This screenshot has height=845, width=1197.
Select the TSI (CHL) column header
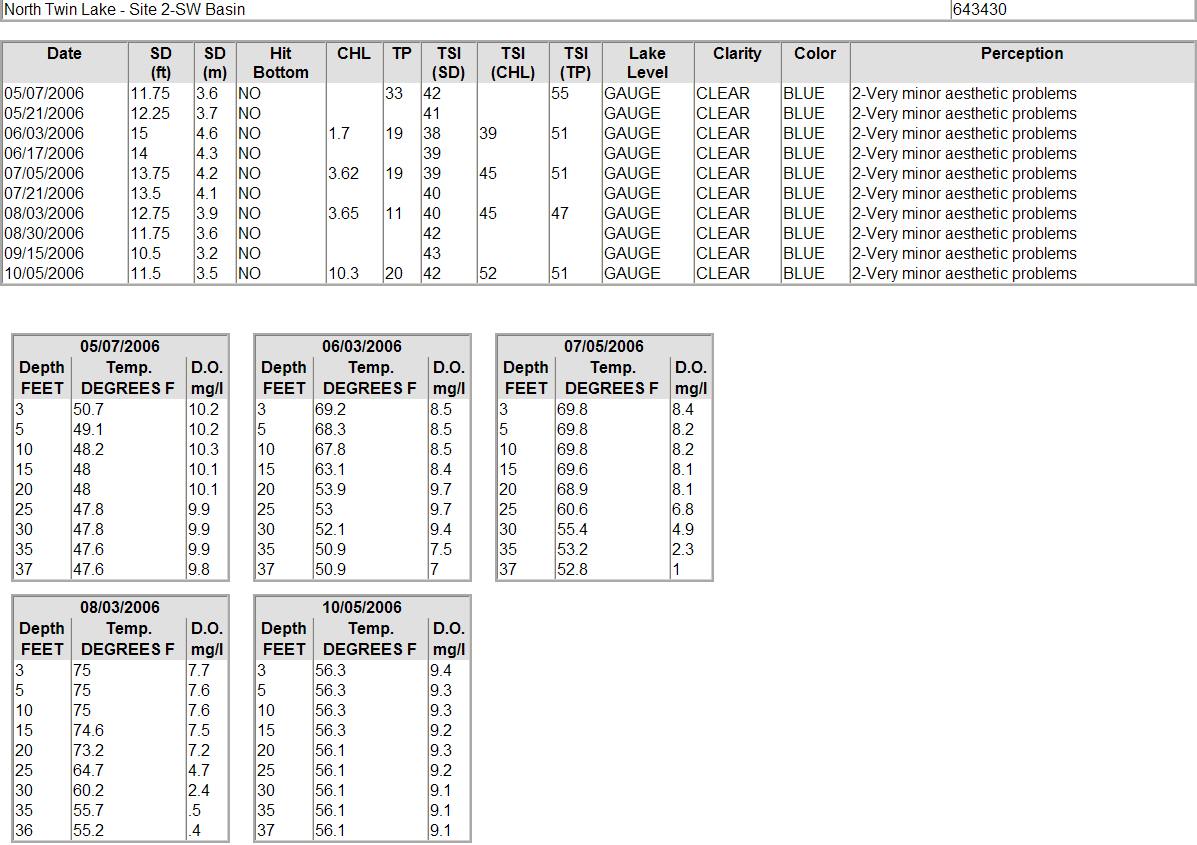point(512,63)
